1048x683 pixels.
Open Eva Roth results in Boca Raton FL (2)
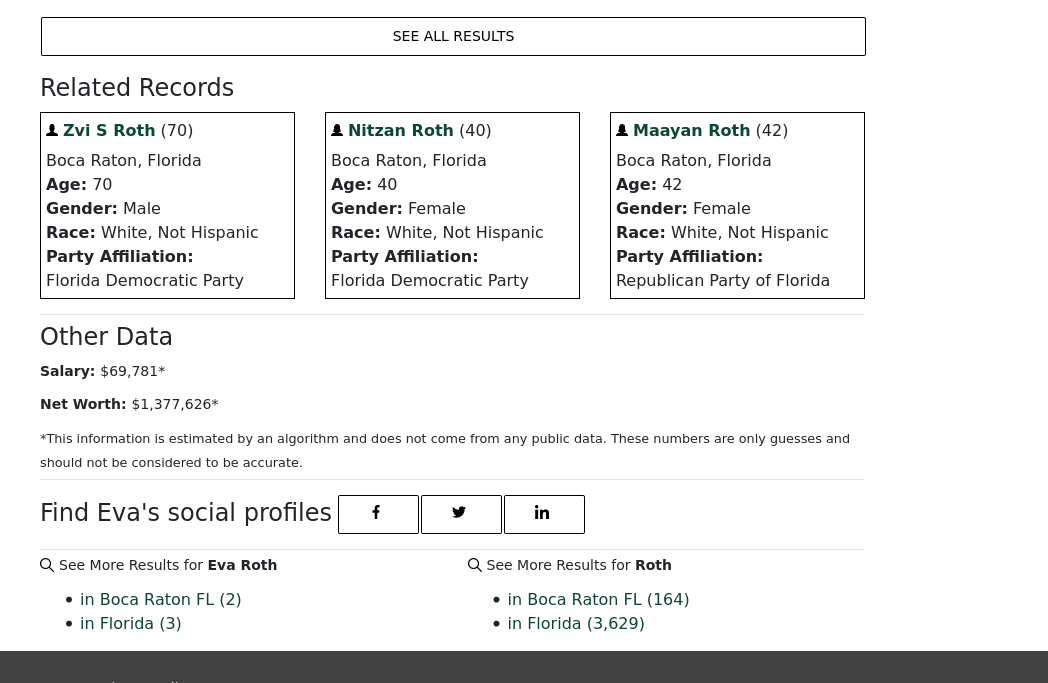click(x=160, y=599)
